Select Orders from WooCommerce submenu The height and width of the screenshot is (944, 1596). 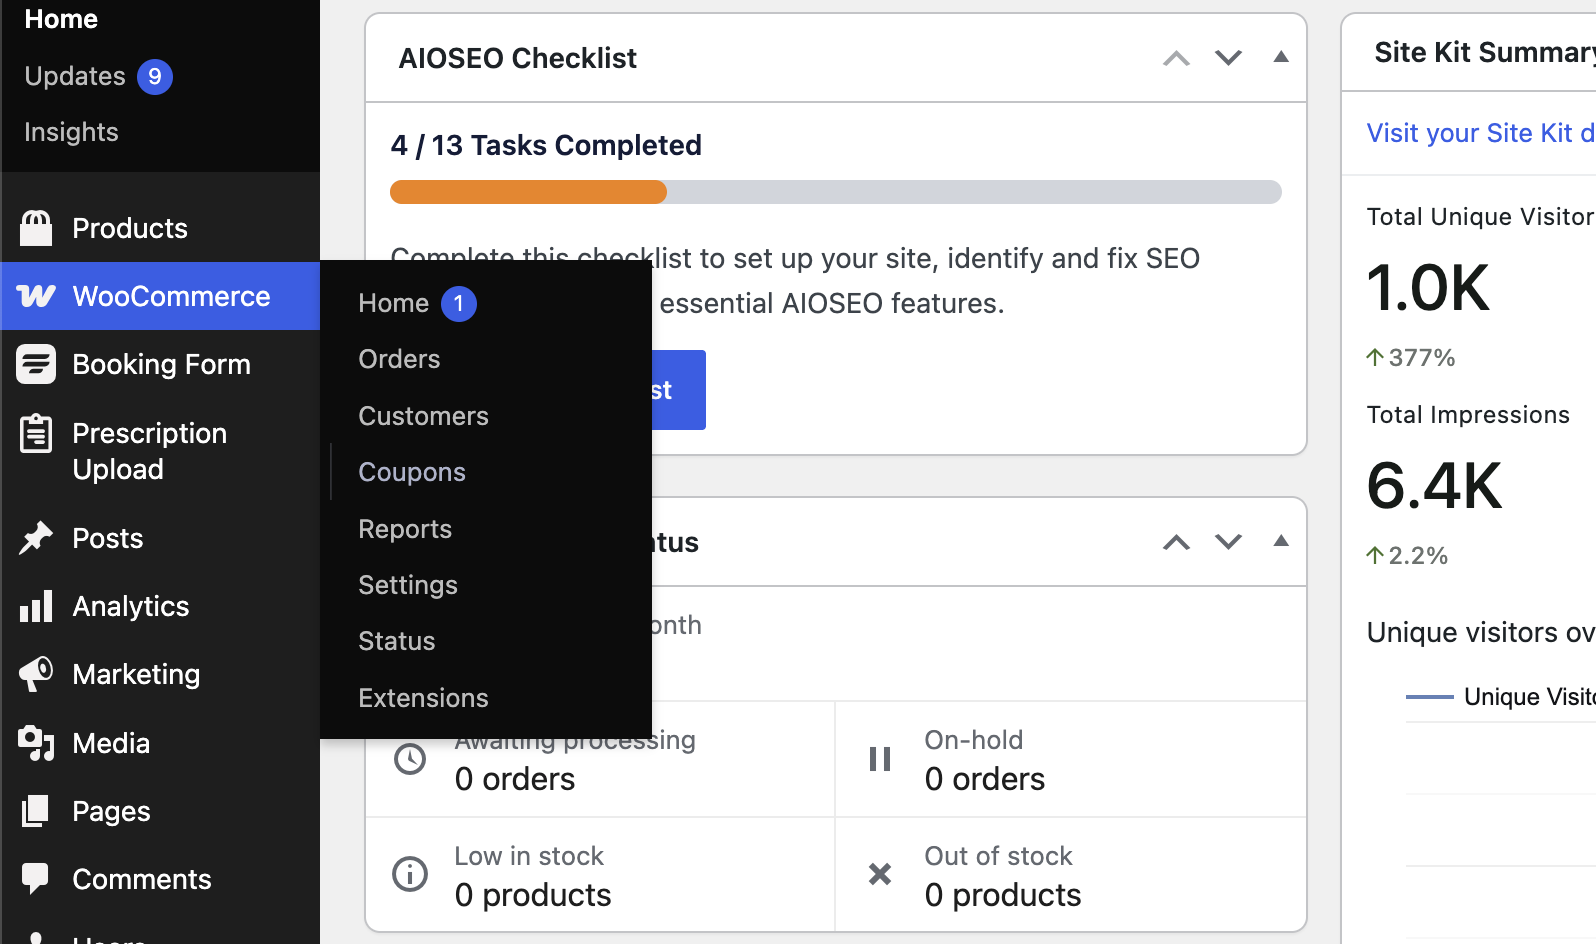pos(399,359)
